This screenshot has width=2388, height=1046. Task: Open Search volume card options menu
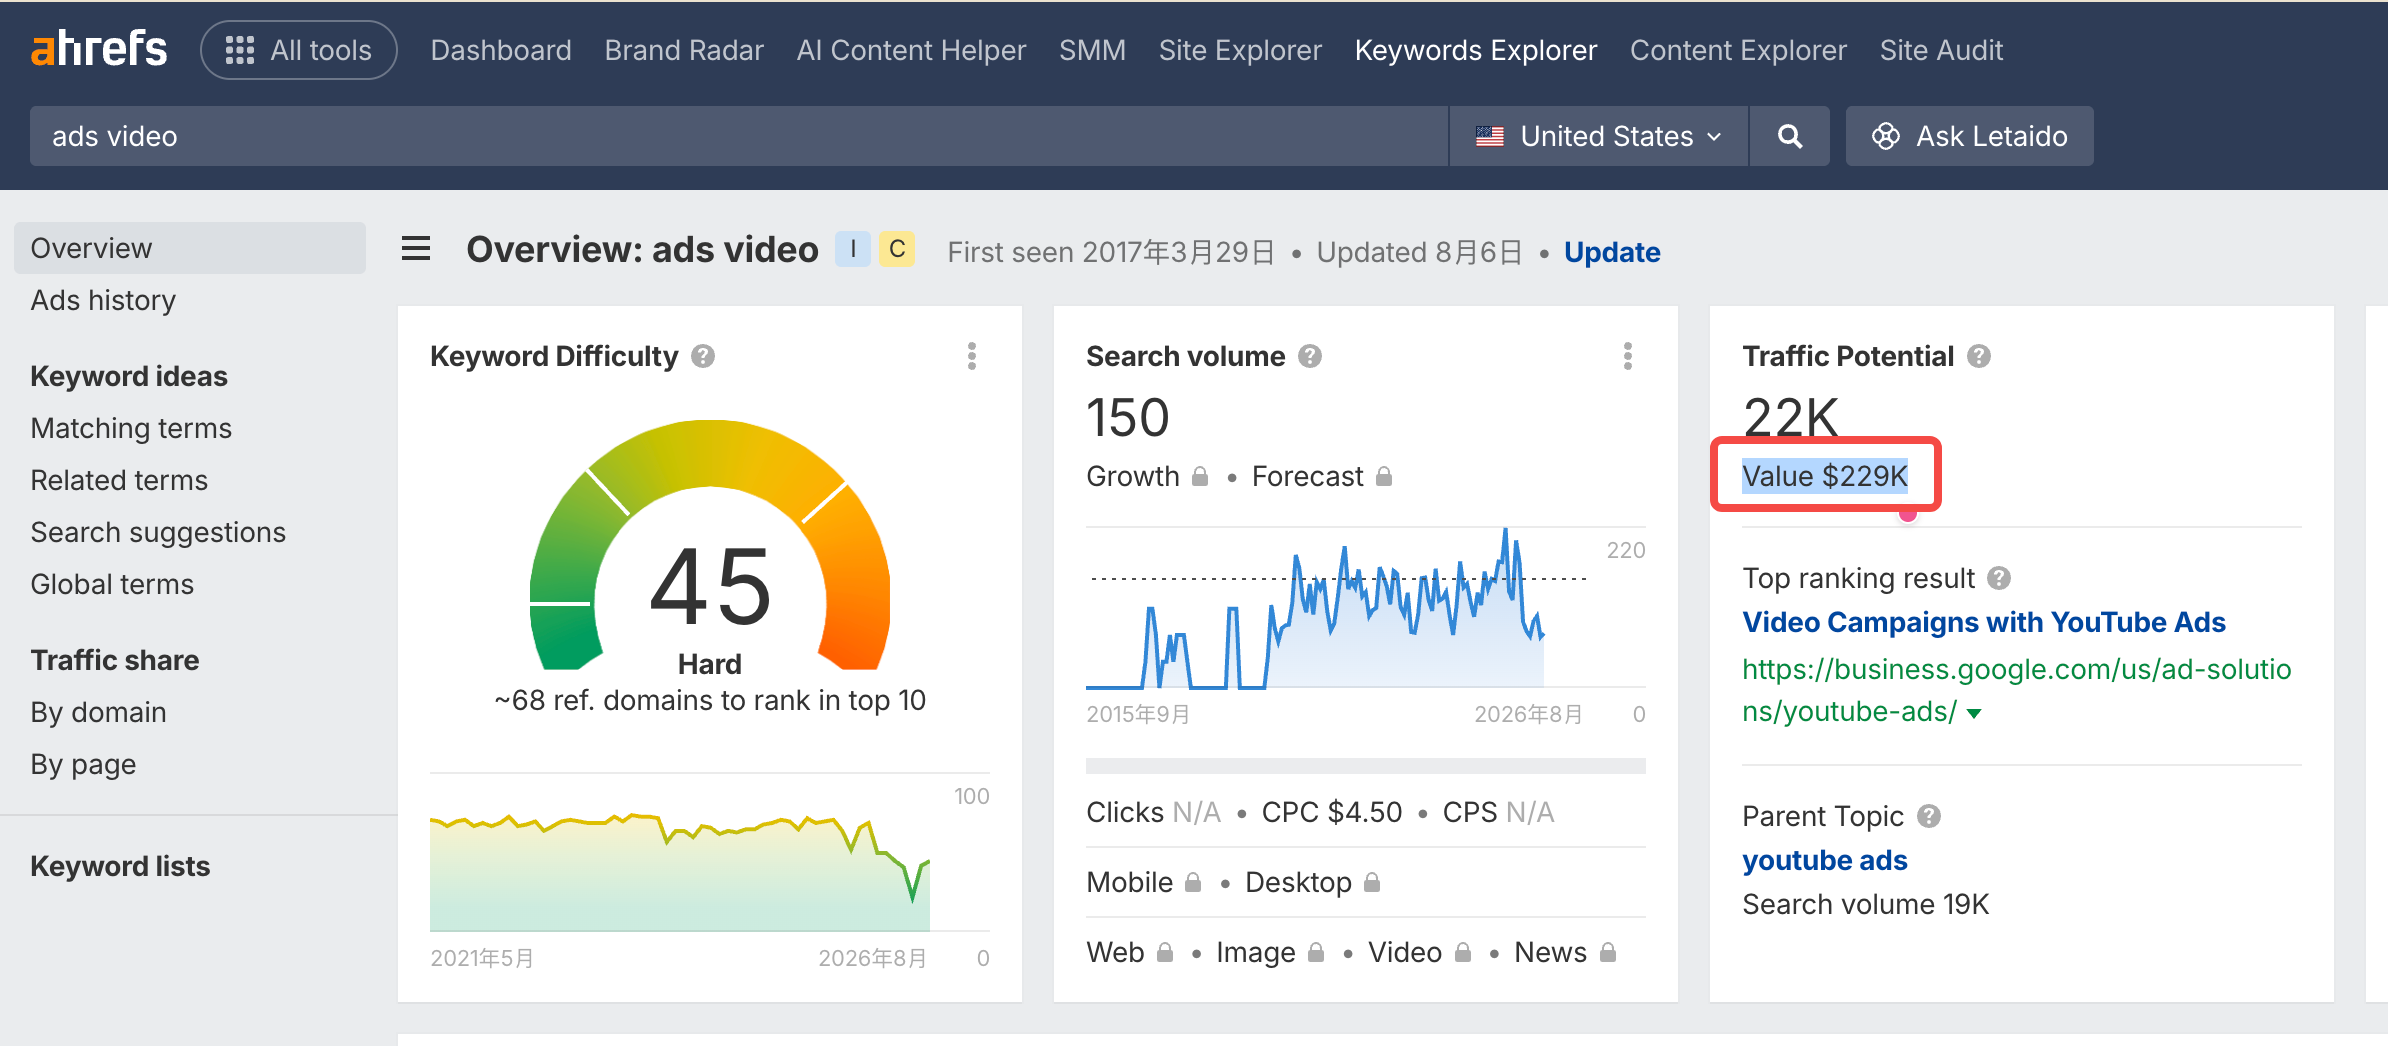click(1627, 356)
